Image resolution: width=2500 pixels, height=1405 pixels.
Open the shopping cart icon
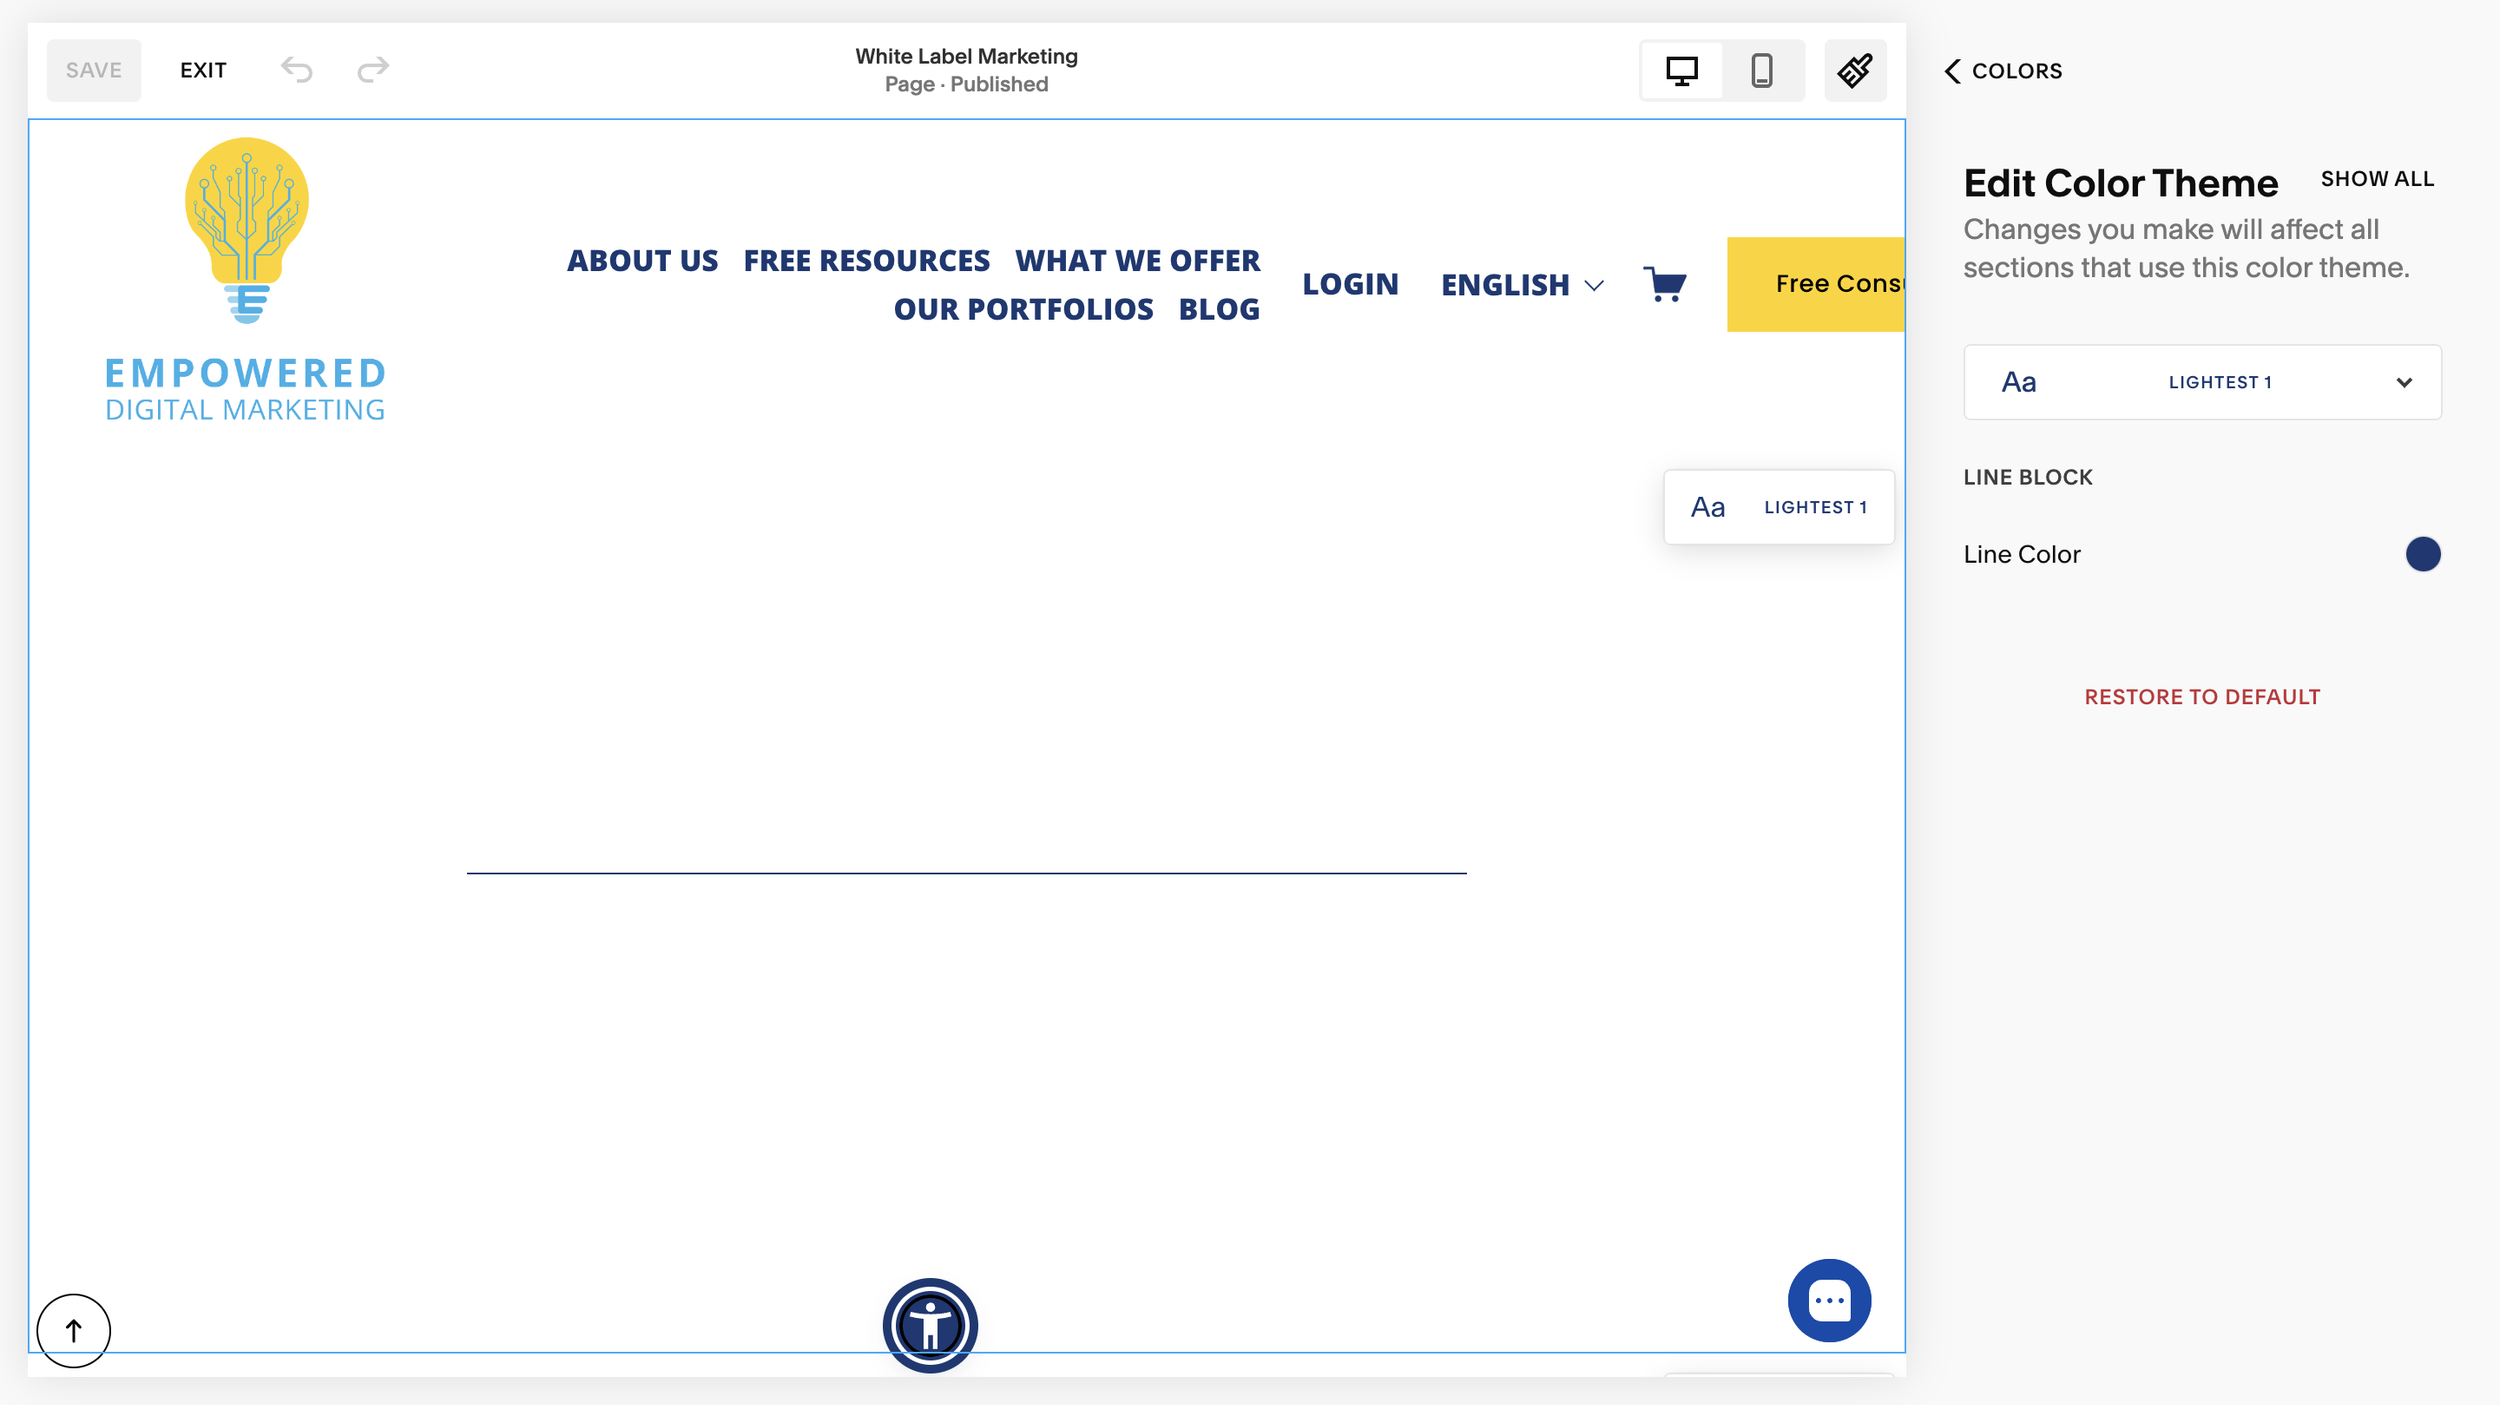1664,284
